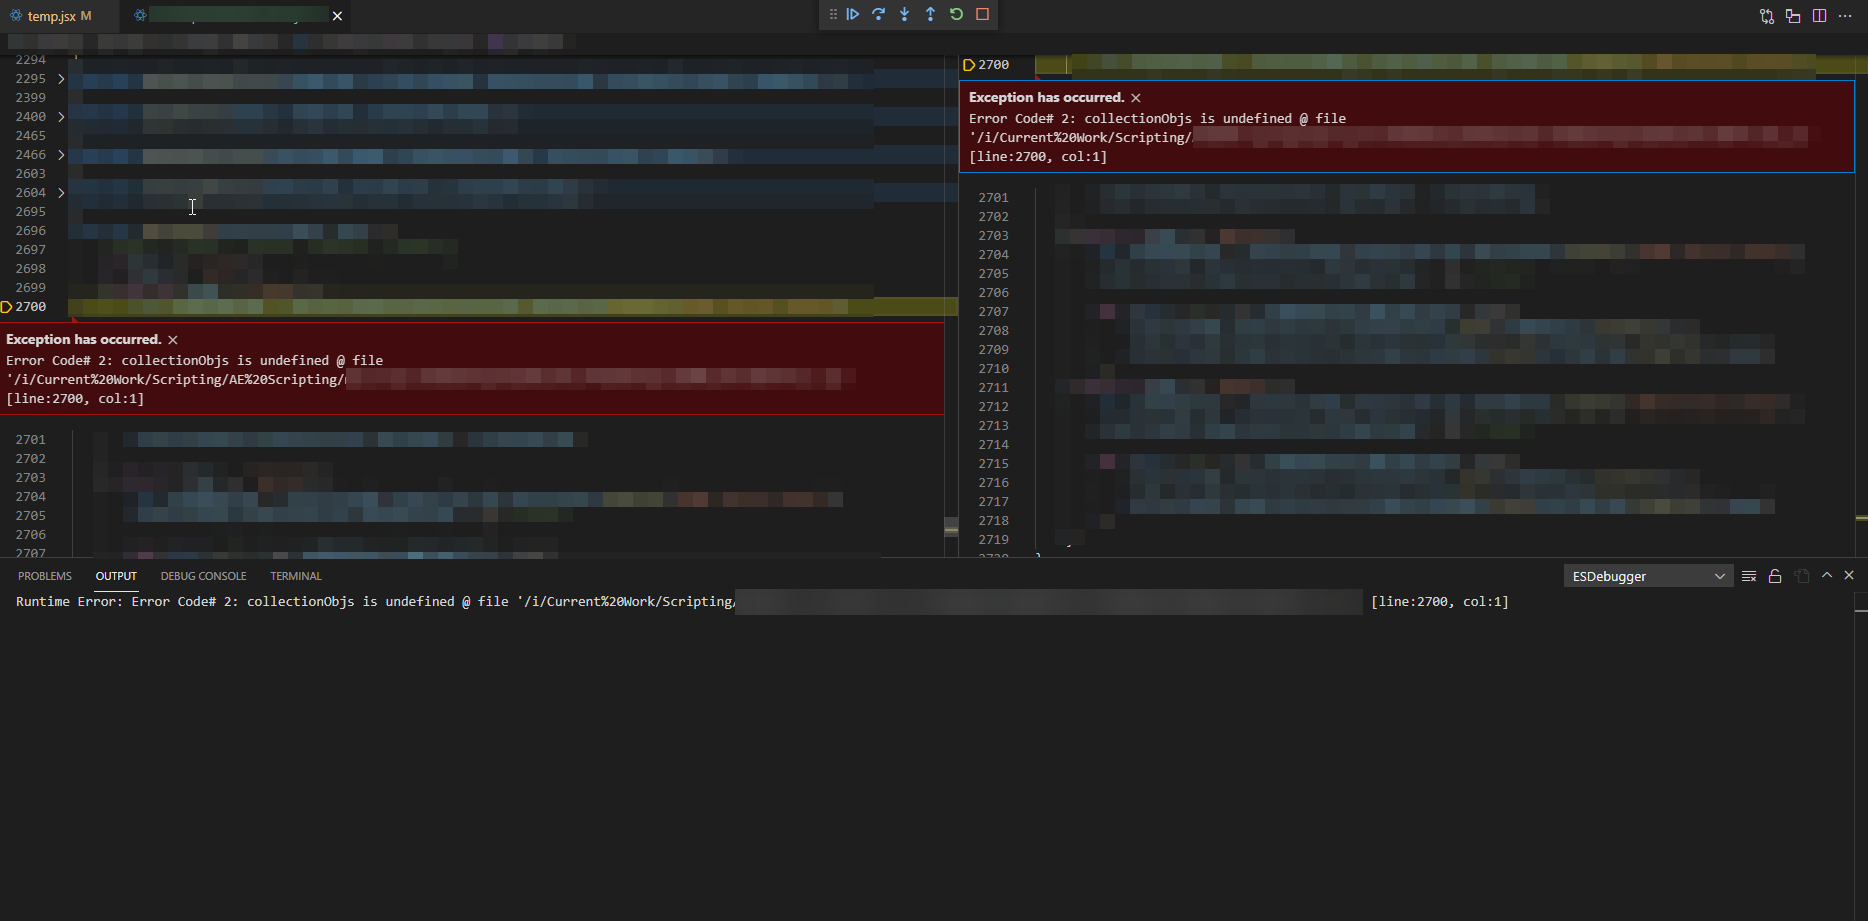Toggle the breakpoint marker at line 2700

click(8, 306)
